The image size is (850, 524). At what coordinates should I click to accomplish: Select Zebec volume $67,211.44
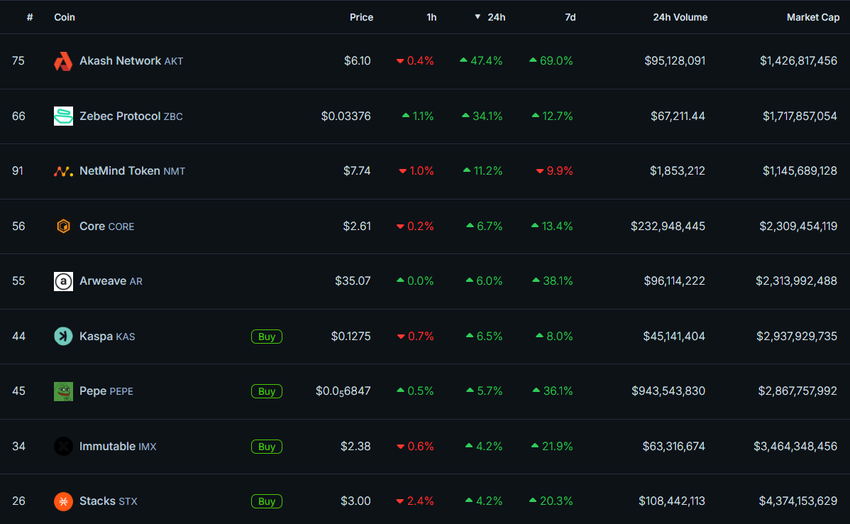[x=678, y=116]
